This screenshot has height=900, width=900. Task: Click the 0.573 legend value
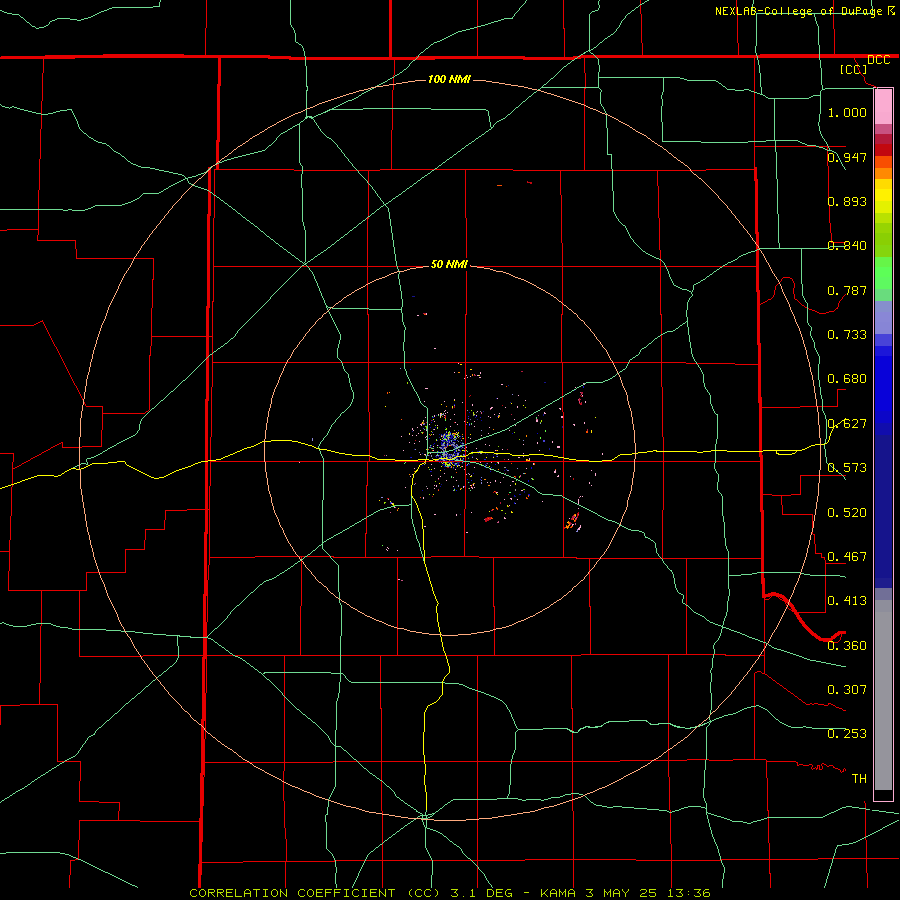[847, 468]
